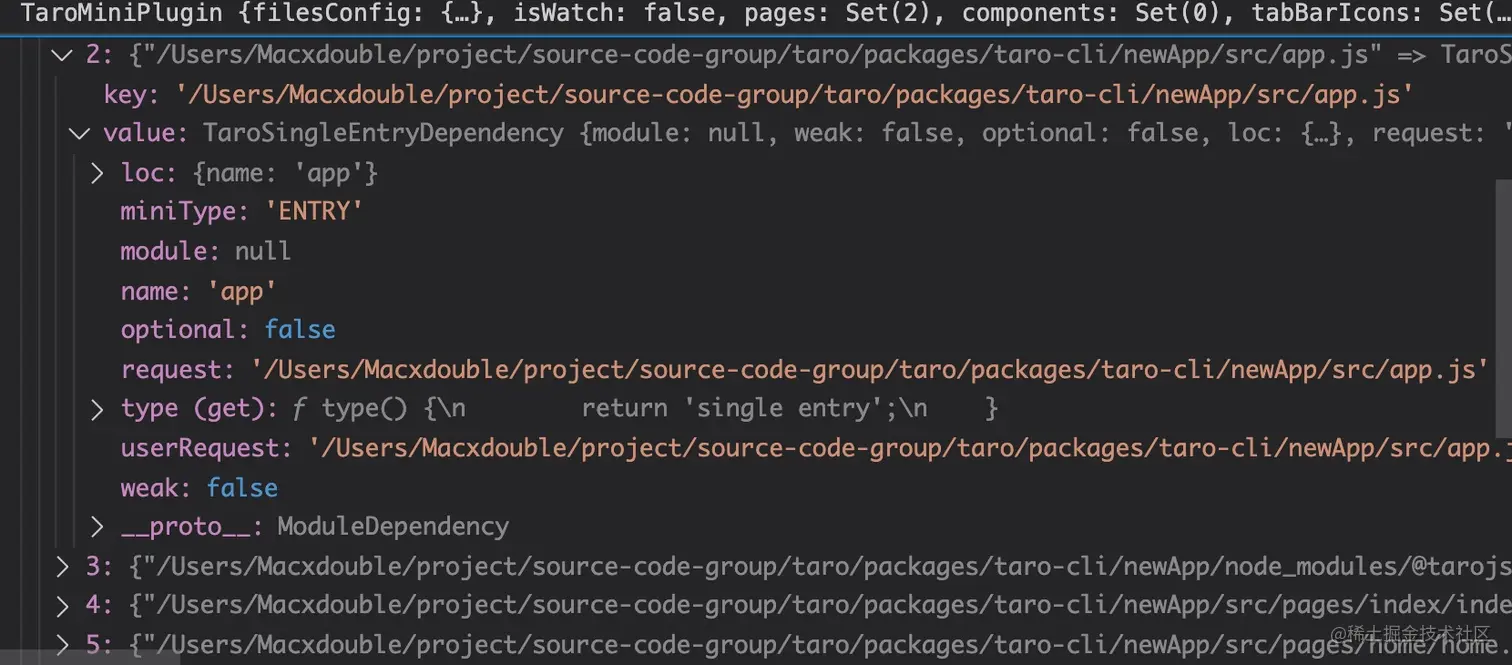Expand the loc {name: 'app'} property
Viewport: 1512px width, 665px height.
[x=96, y=173]
